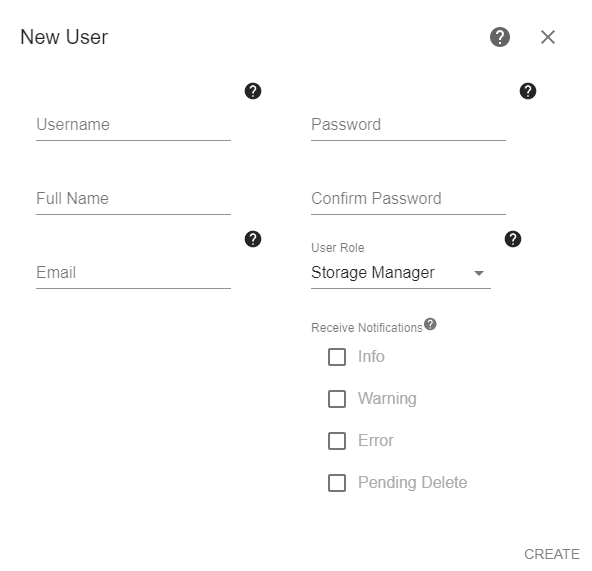Click the CREATE button
The width and height of the screenshot is (592, 571).
point(552,554)
